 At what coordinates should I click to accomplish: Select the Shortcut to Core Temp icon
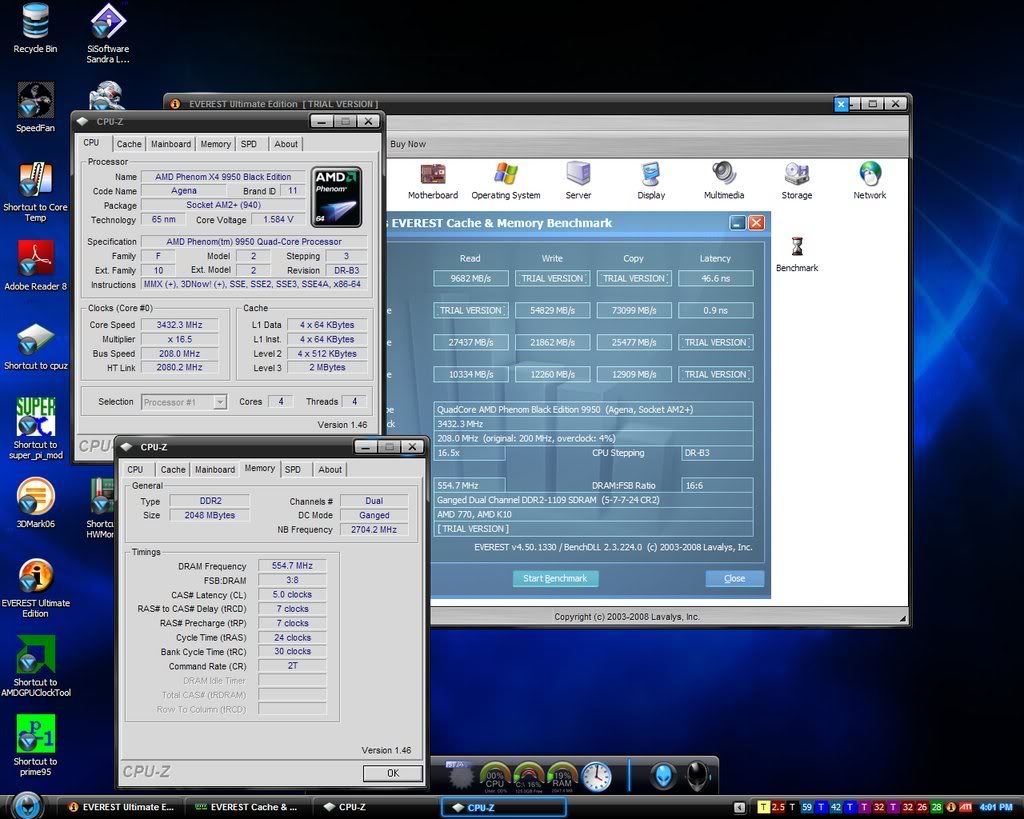(x=35, y=191)
